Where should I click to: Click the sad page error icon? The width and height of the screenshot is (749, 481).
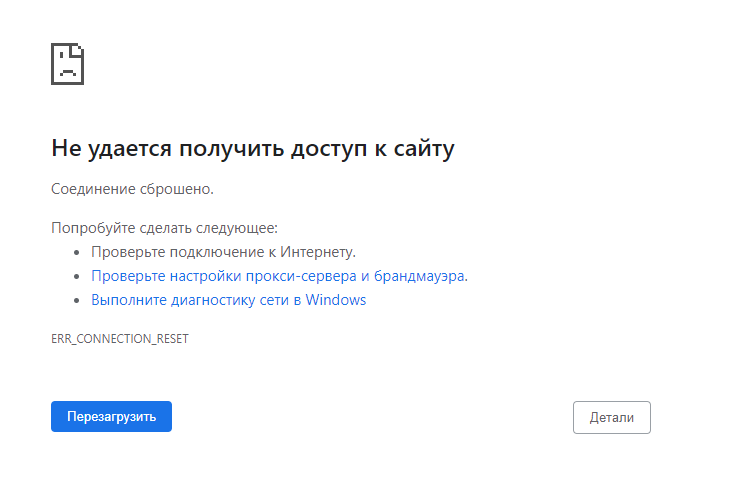click(67, 64)
